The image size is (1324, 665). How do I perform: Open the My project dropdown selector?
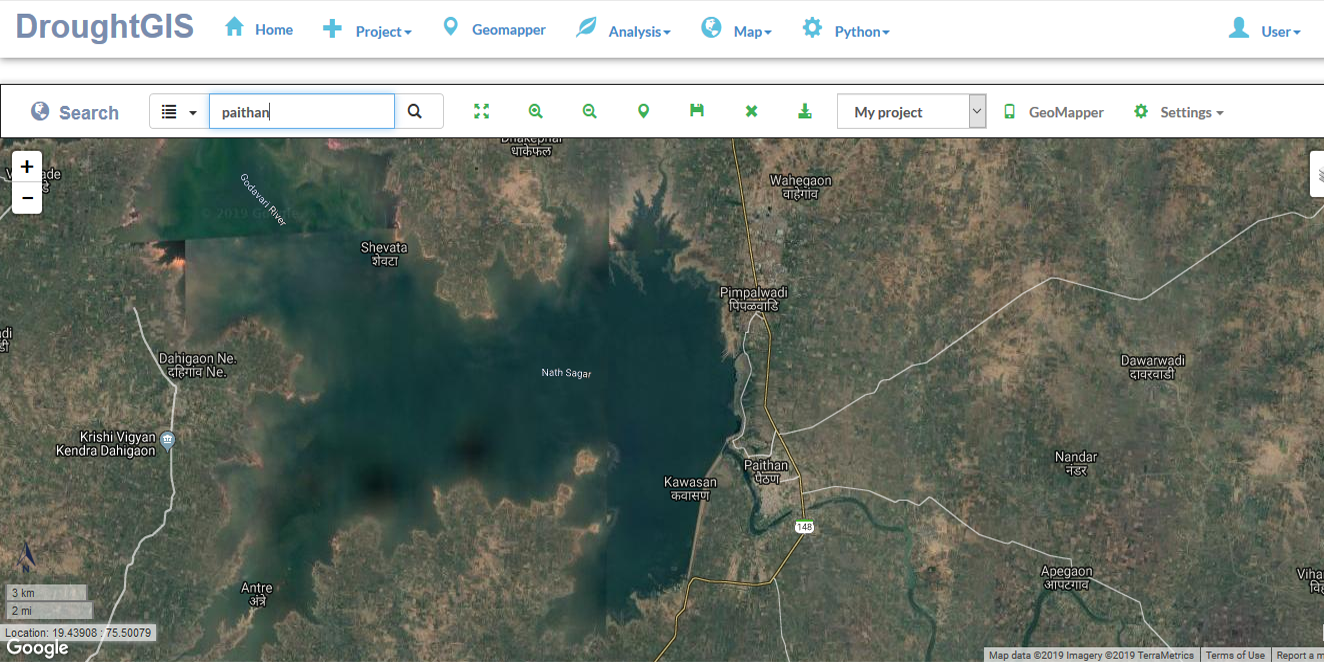pyautogui.click(x=912, y=112)
